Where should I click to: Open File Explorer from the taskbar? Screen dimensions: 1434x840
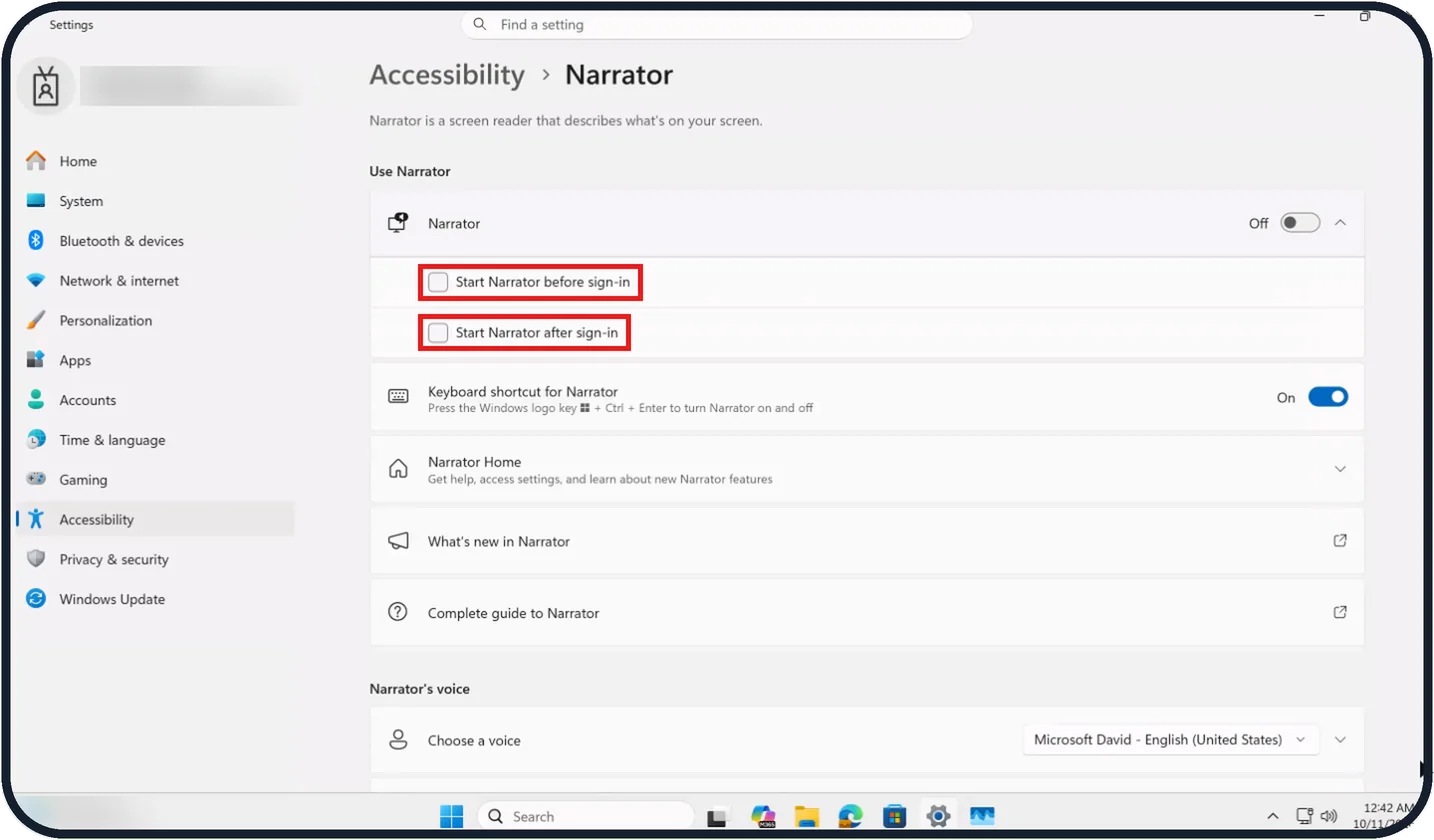tap(807, 817)
